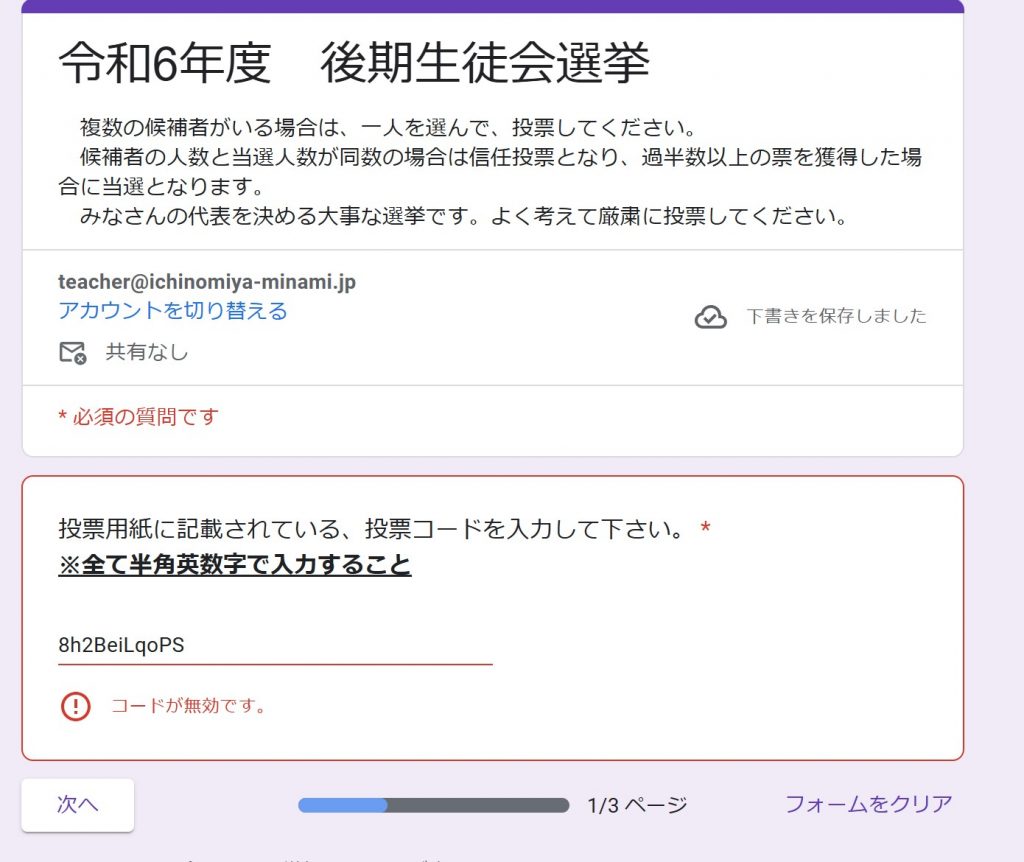This screenshot has height=862, width=1024.
Task: Open the アカウントを切り替える link
Action: click(x=173, y=311)
